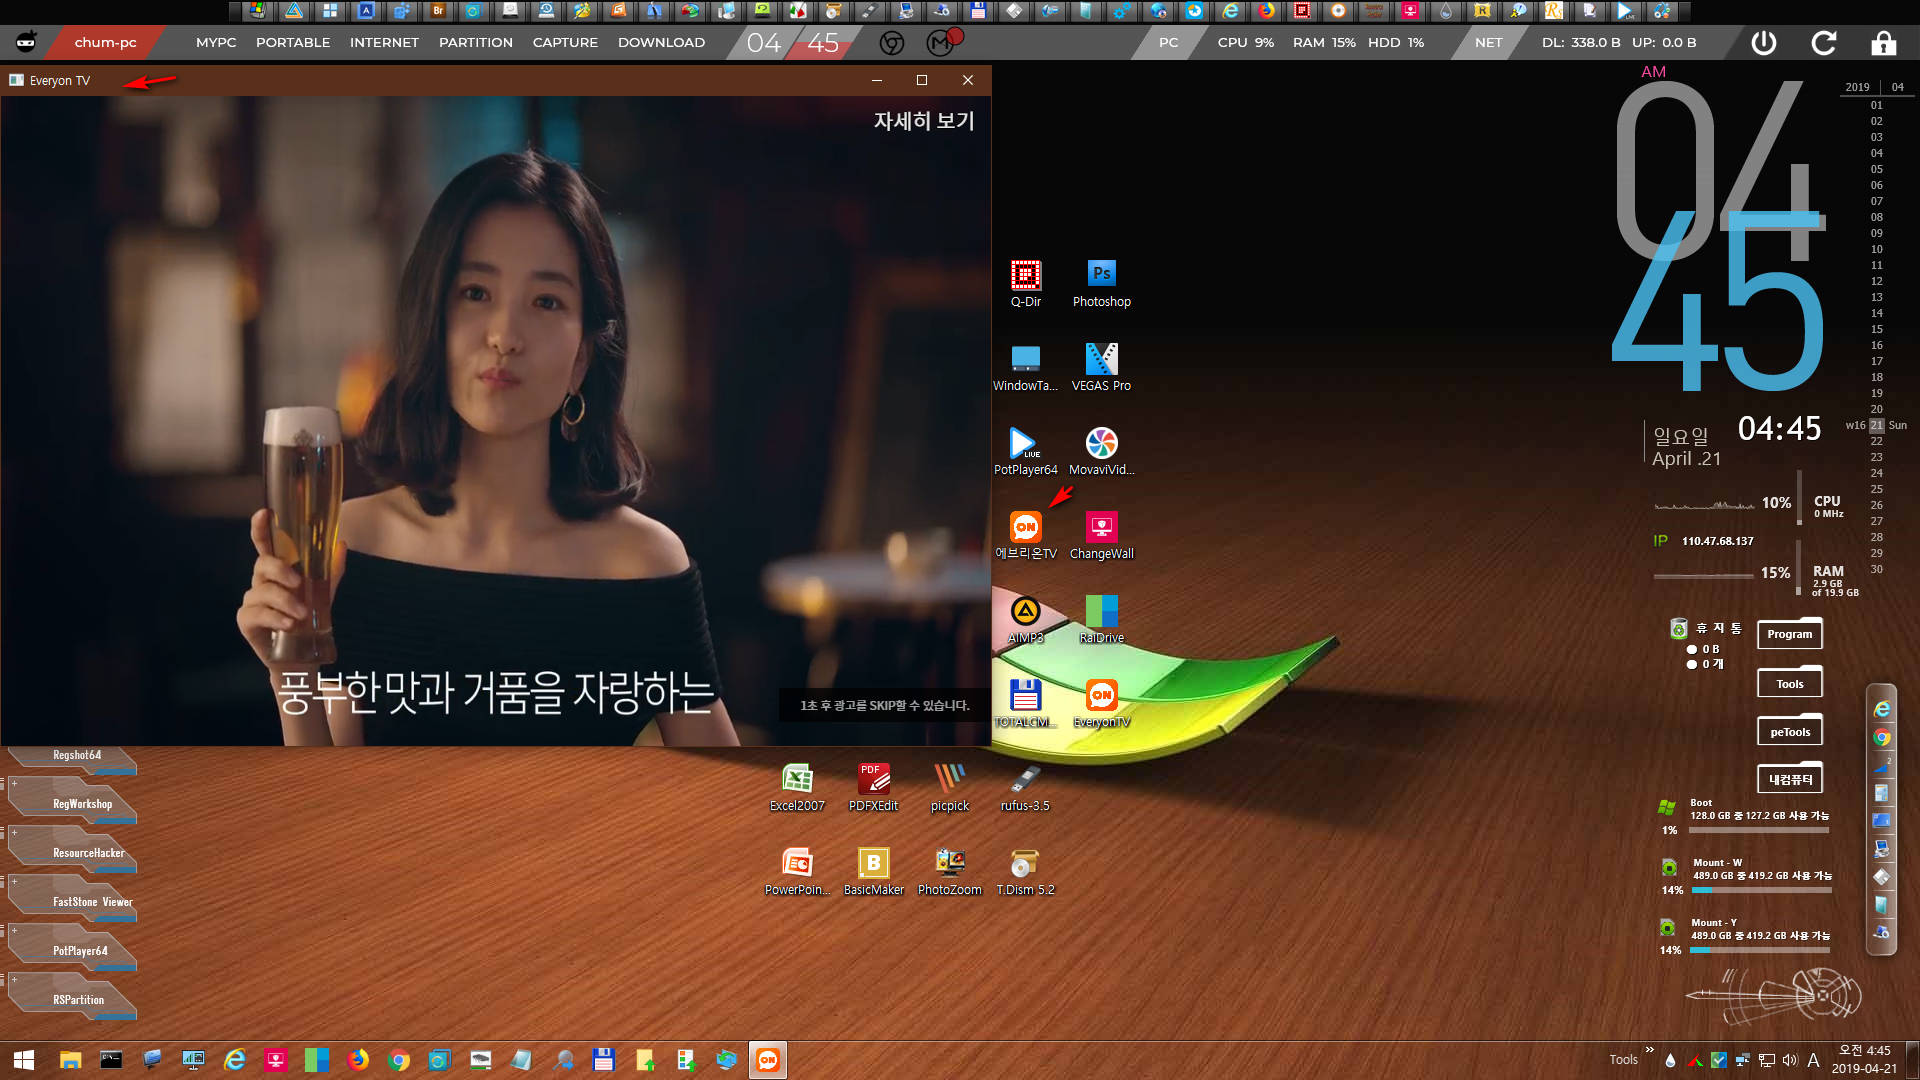Open the TOTALCM... desktop shortcut
Viewport: 1920px width, 1080px height.
(x=1025, y=703)
